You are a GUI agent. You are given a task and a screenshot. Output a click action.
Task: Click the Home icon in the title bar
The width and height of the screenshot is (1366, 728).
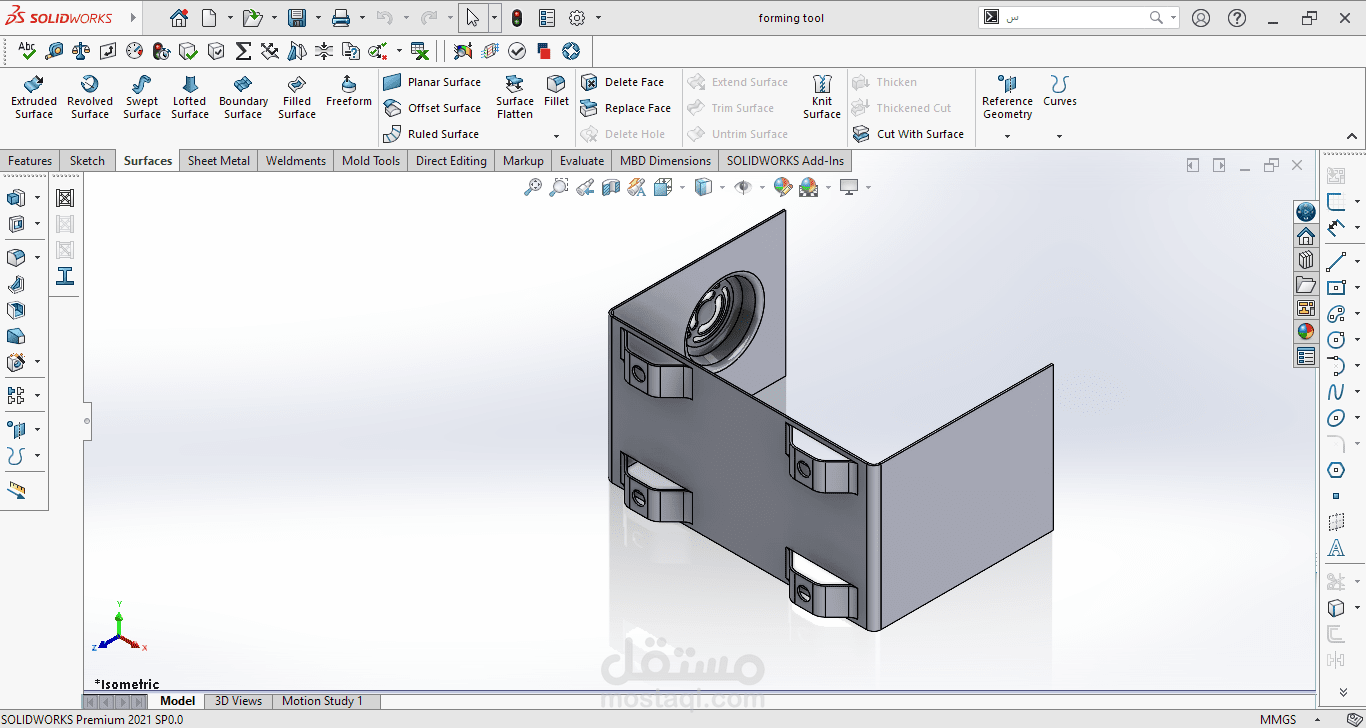178,18
